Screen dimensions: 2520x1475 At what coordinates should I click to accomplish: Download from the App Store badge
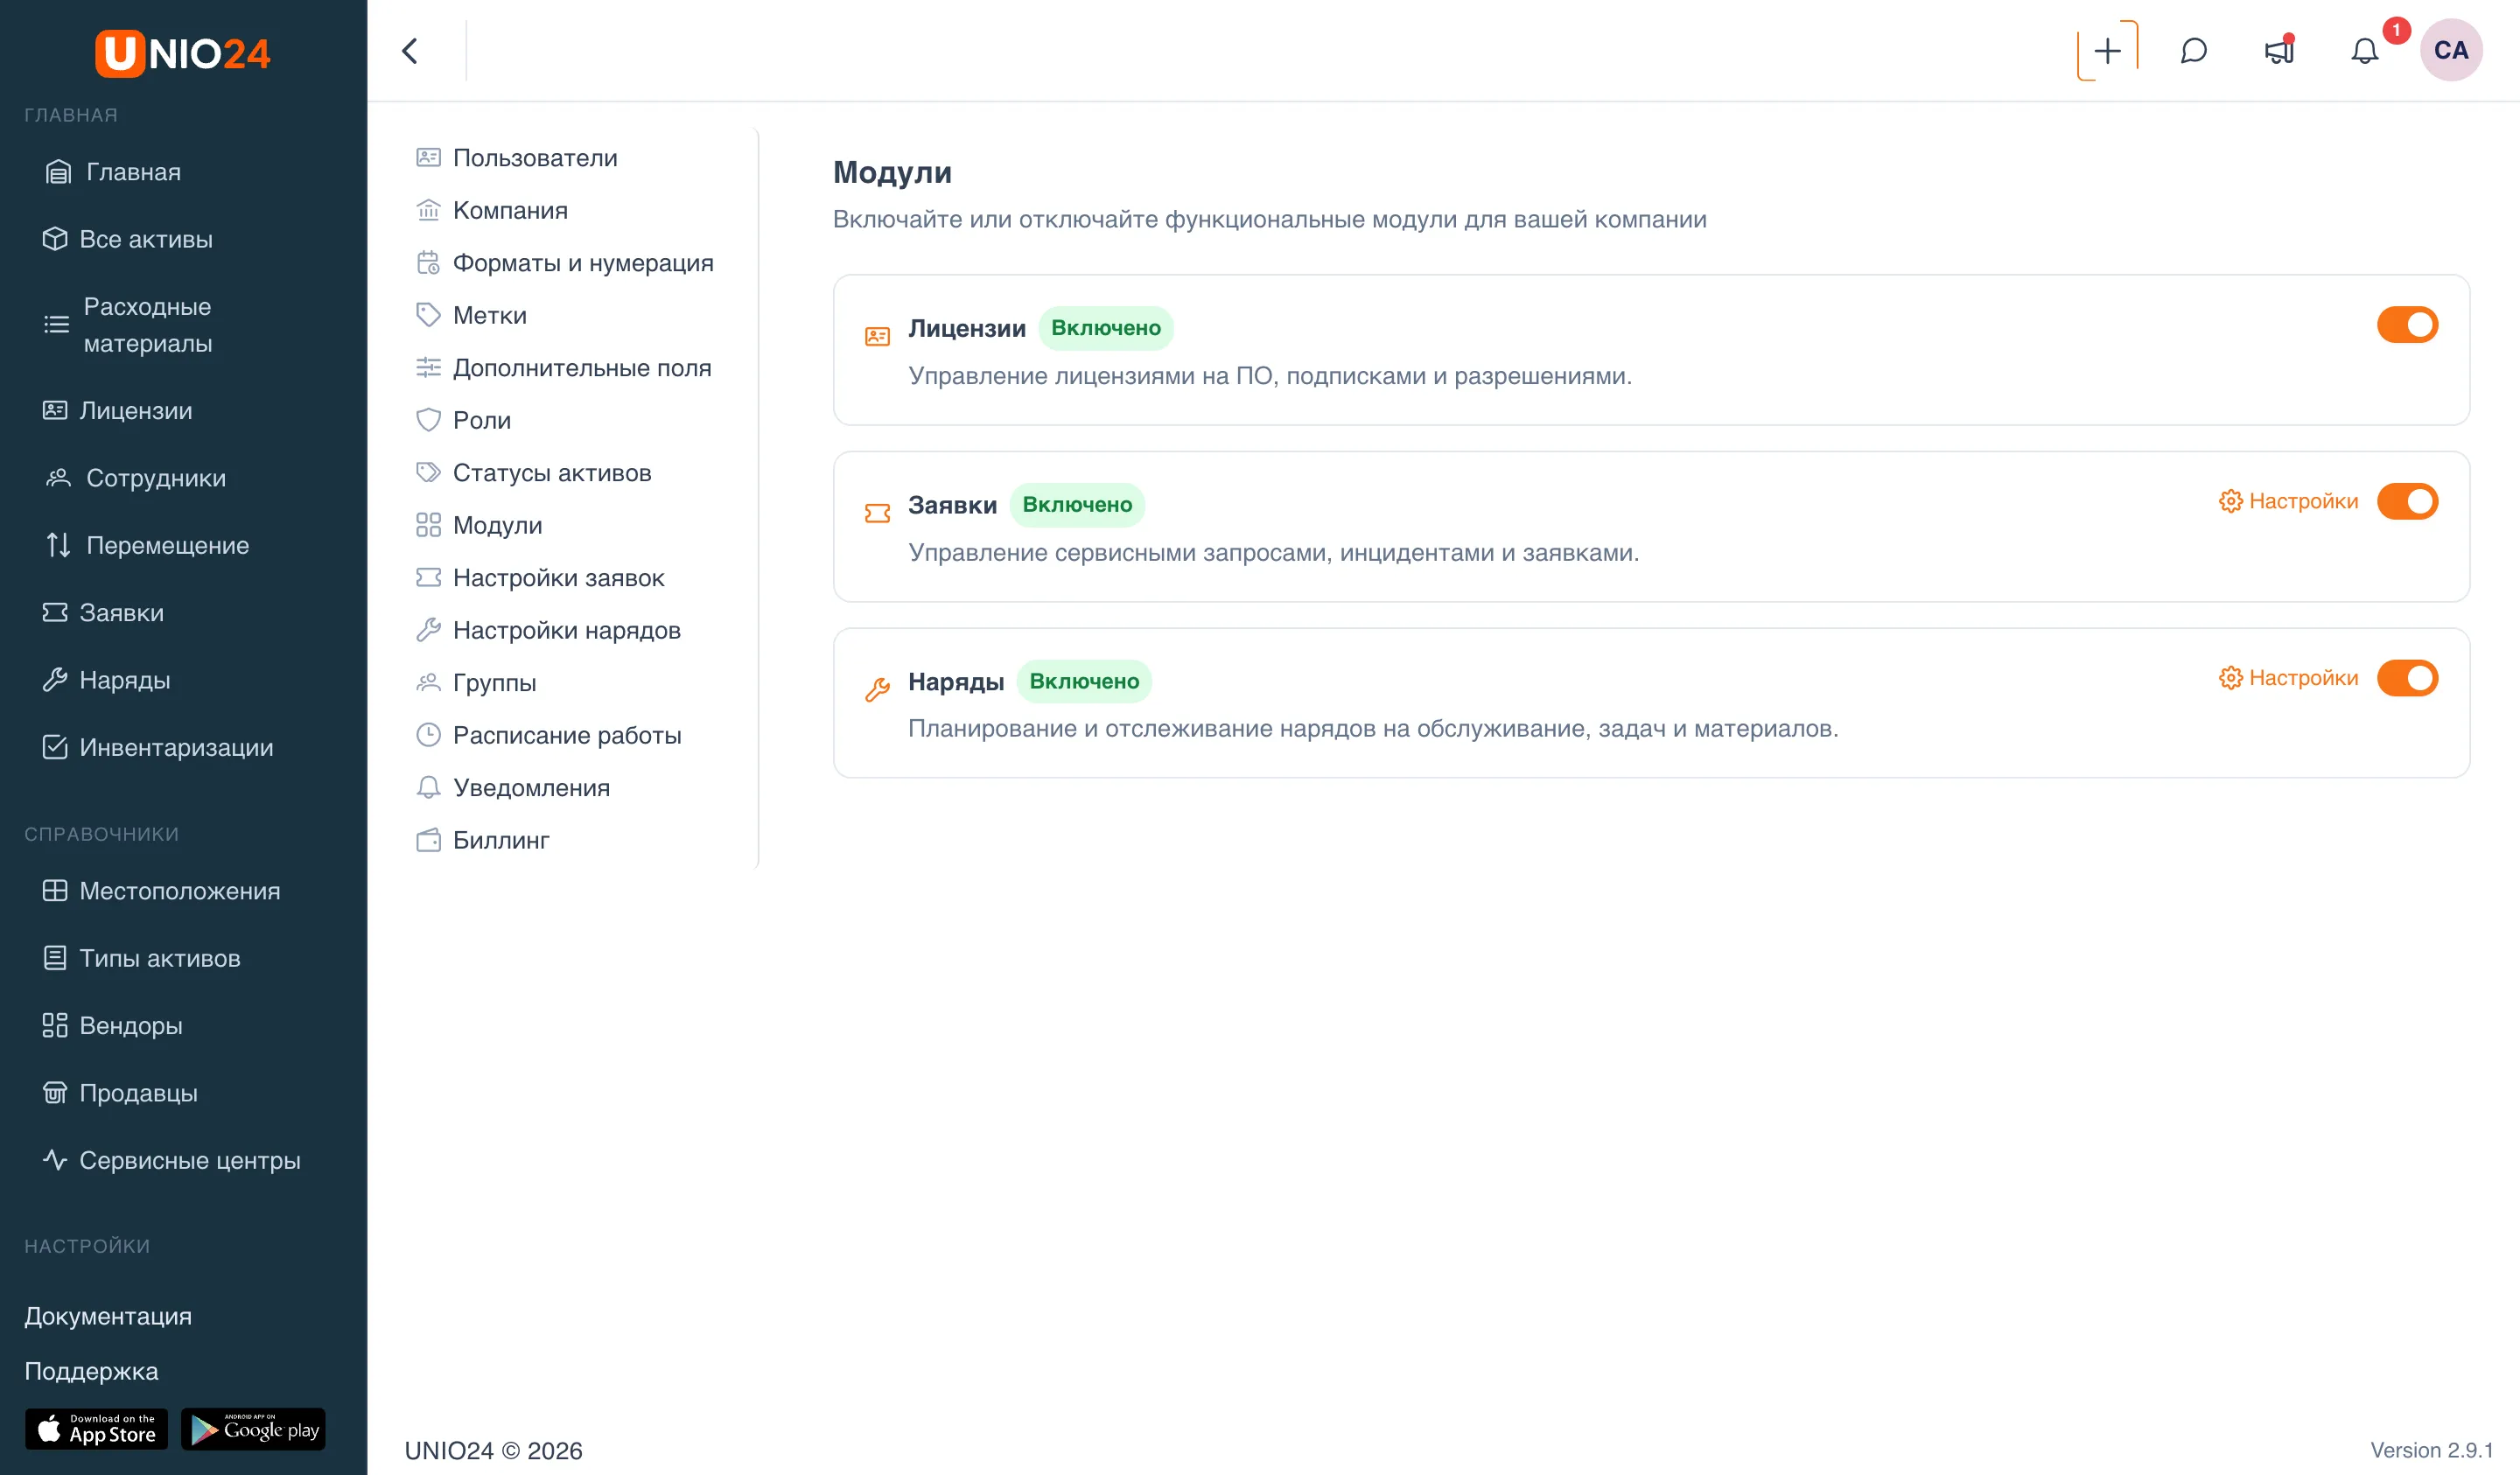(x=96, y=1429)
